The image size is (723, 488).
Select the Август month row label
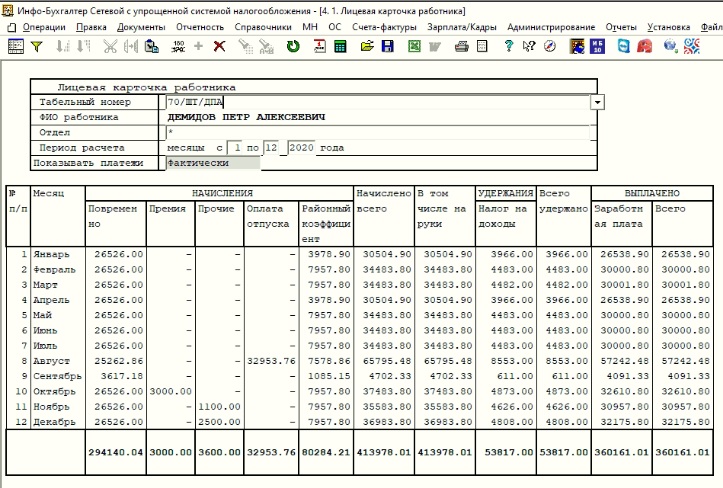[52, 361]
